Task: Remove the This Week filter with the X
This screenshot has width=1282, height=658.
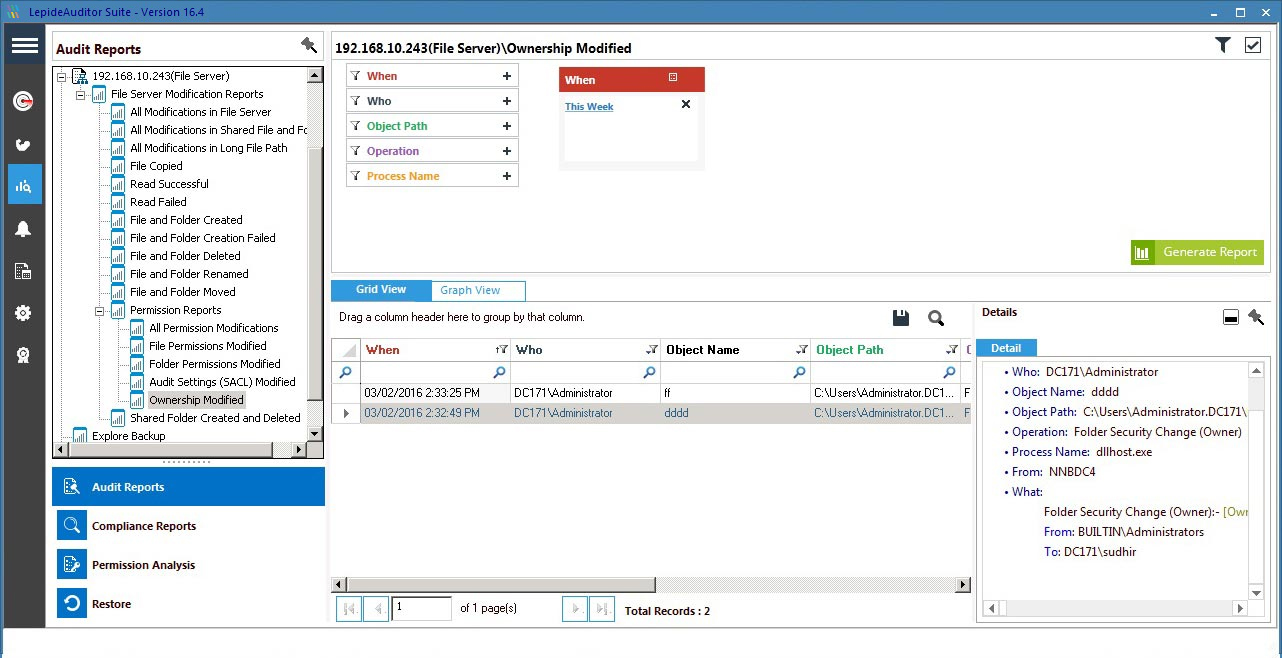Action: coord(686,104)
